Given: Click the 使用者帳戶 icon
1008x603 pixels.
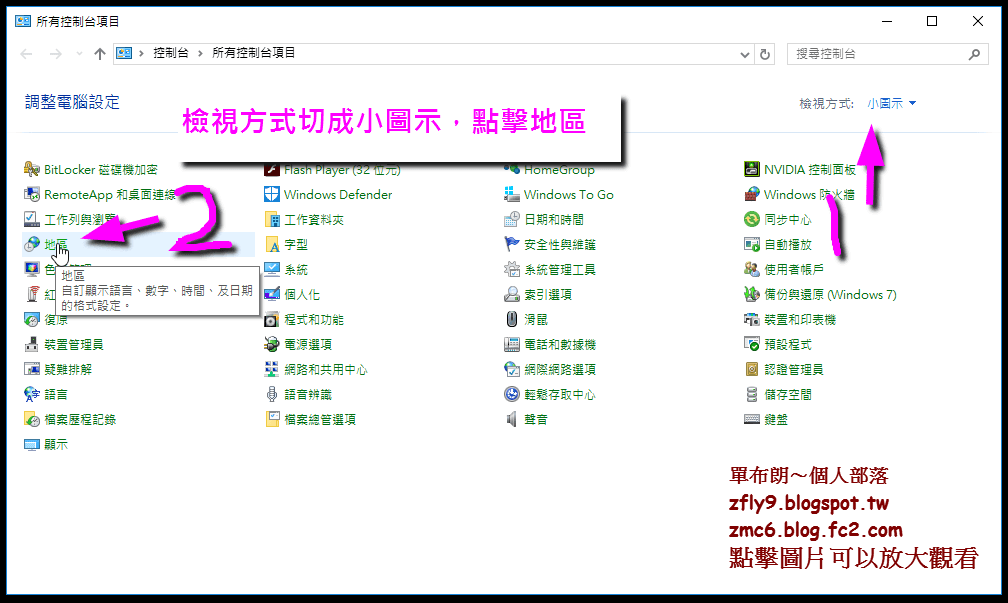Looking at the screenshot, I should pos(752,269).
